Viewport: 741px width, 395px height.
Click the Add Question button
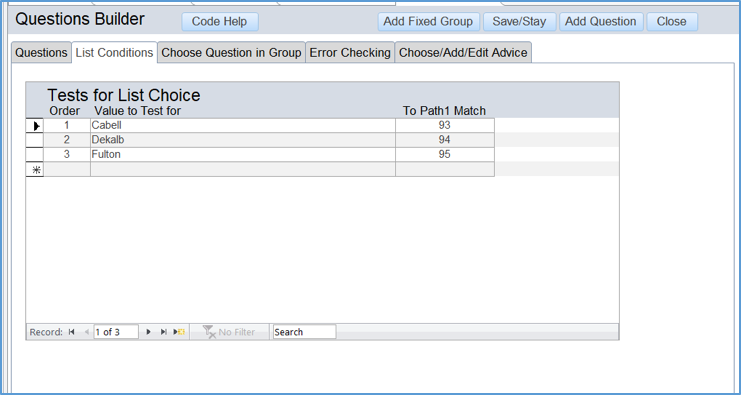click(601, 22)
